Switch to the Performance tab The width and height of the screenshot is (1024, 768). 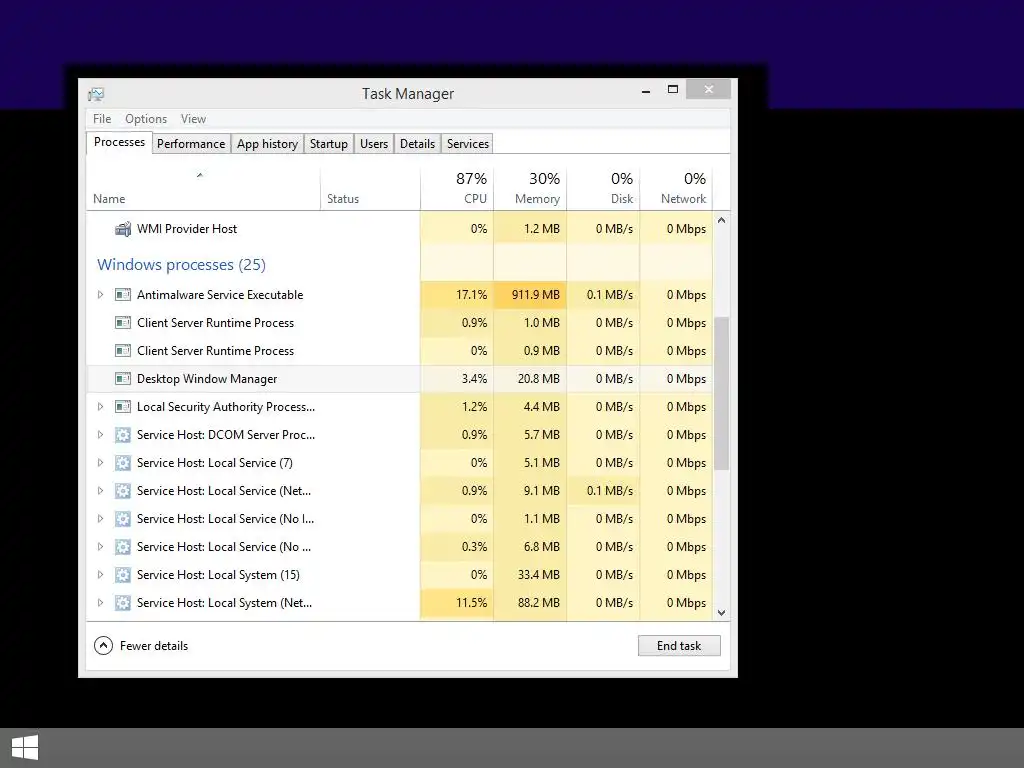191,144
